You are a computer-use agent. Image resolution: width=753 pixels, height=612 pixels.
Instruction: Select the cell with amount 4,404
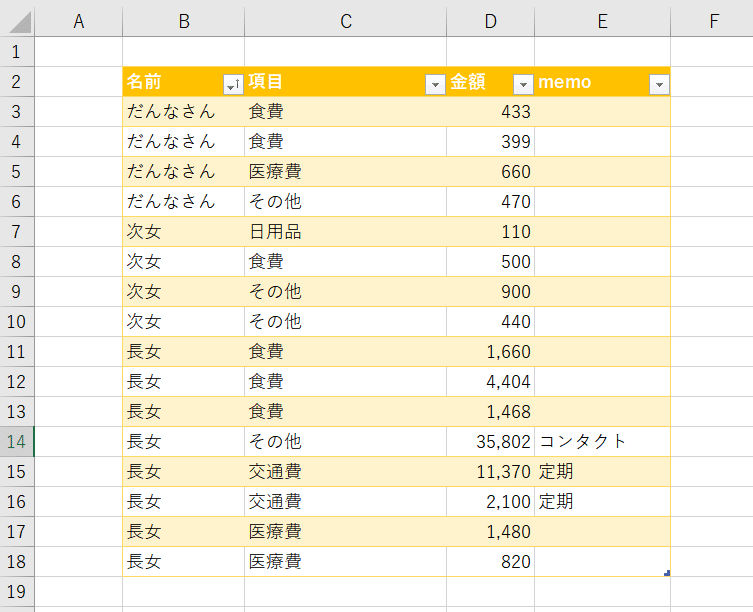click(490, 381)
